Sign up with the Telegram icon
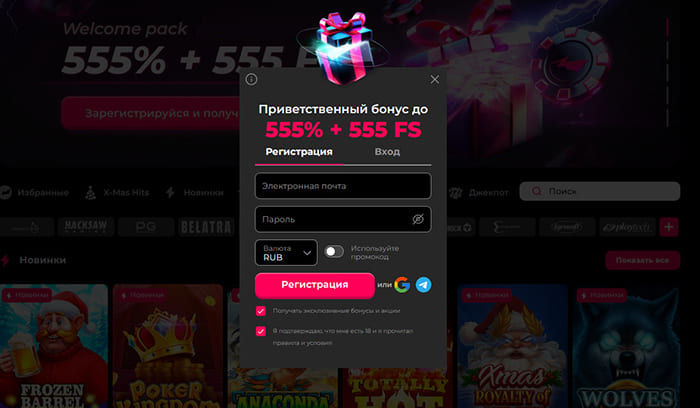The height and width of the screenshot is (408, 700). pos(423,285)
